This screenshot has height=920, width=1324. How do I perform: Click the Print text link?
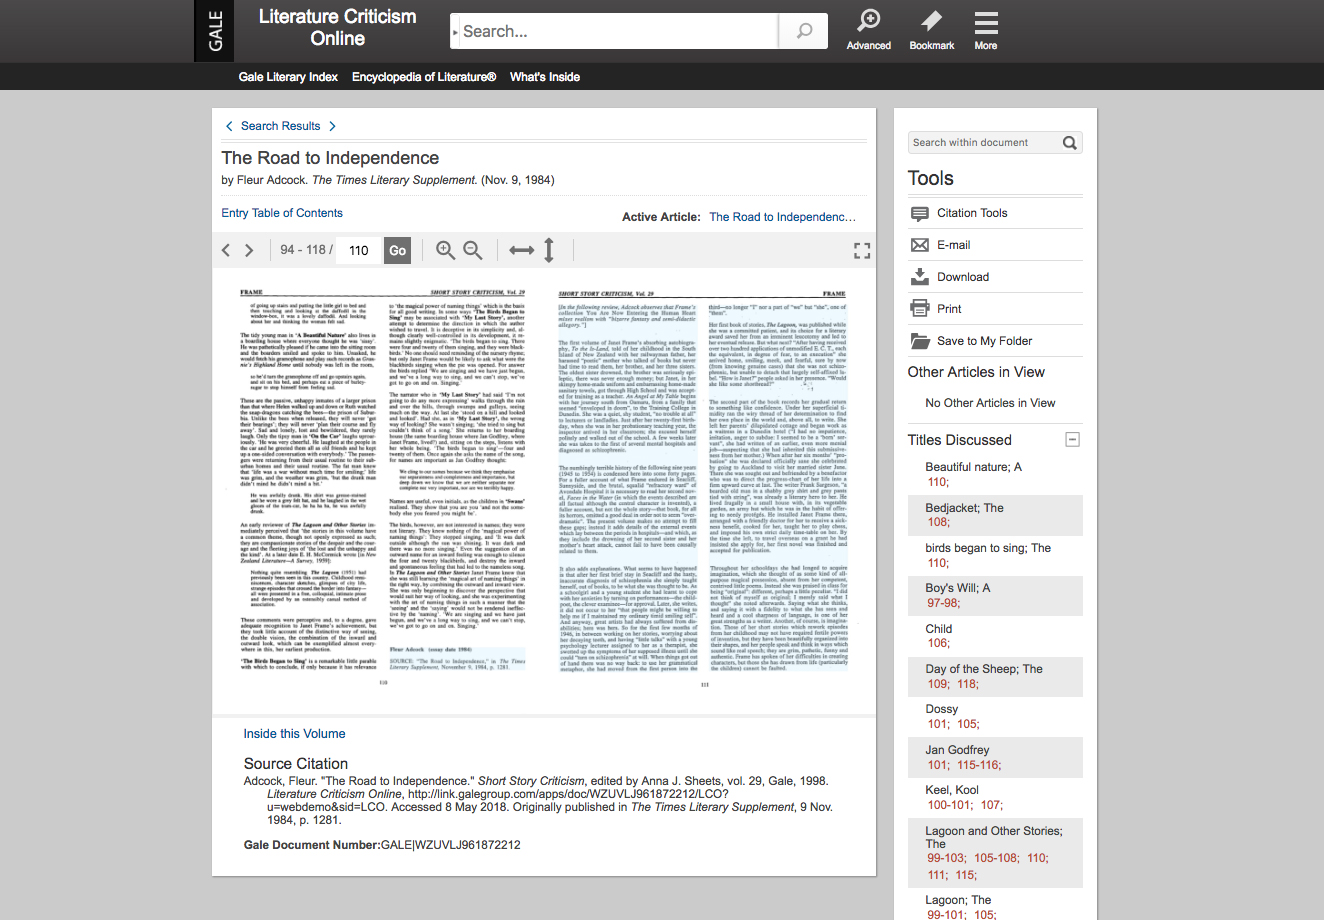[x=949, y=309]
